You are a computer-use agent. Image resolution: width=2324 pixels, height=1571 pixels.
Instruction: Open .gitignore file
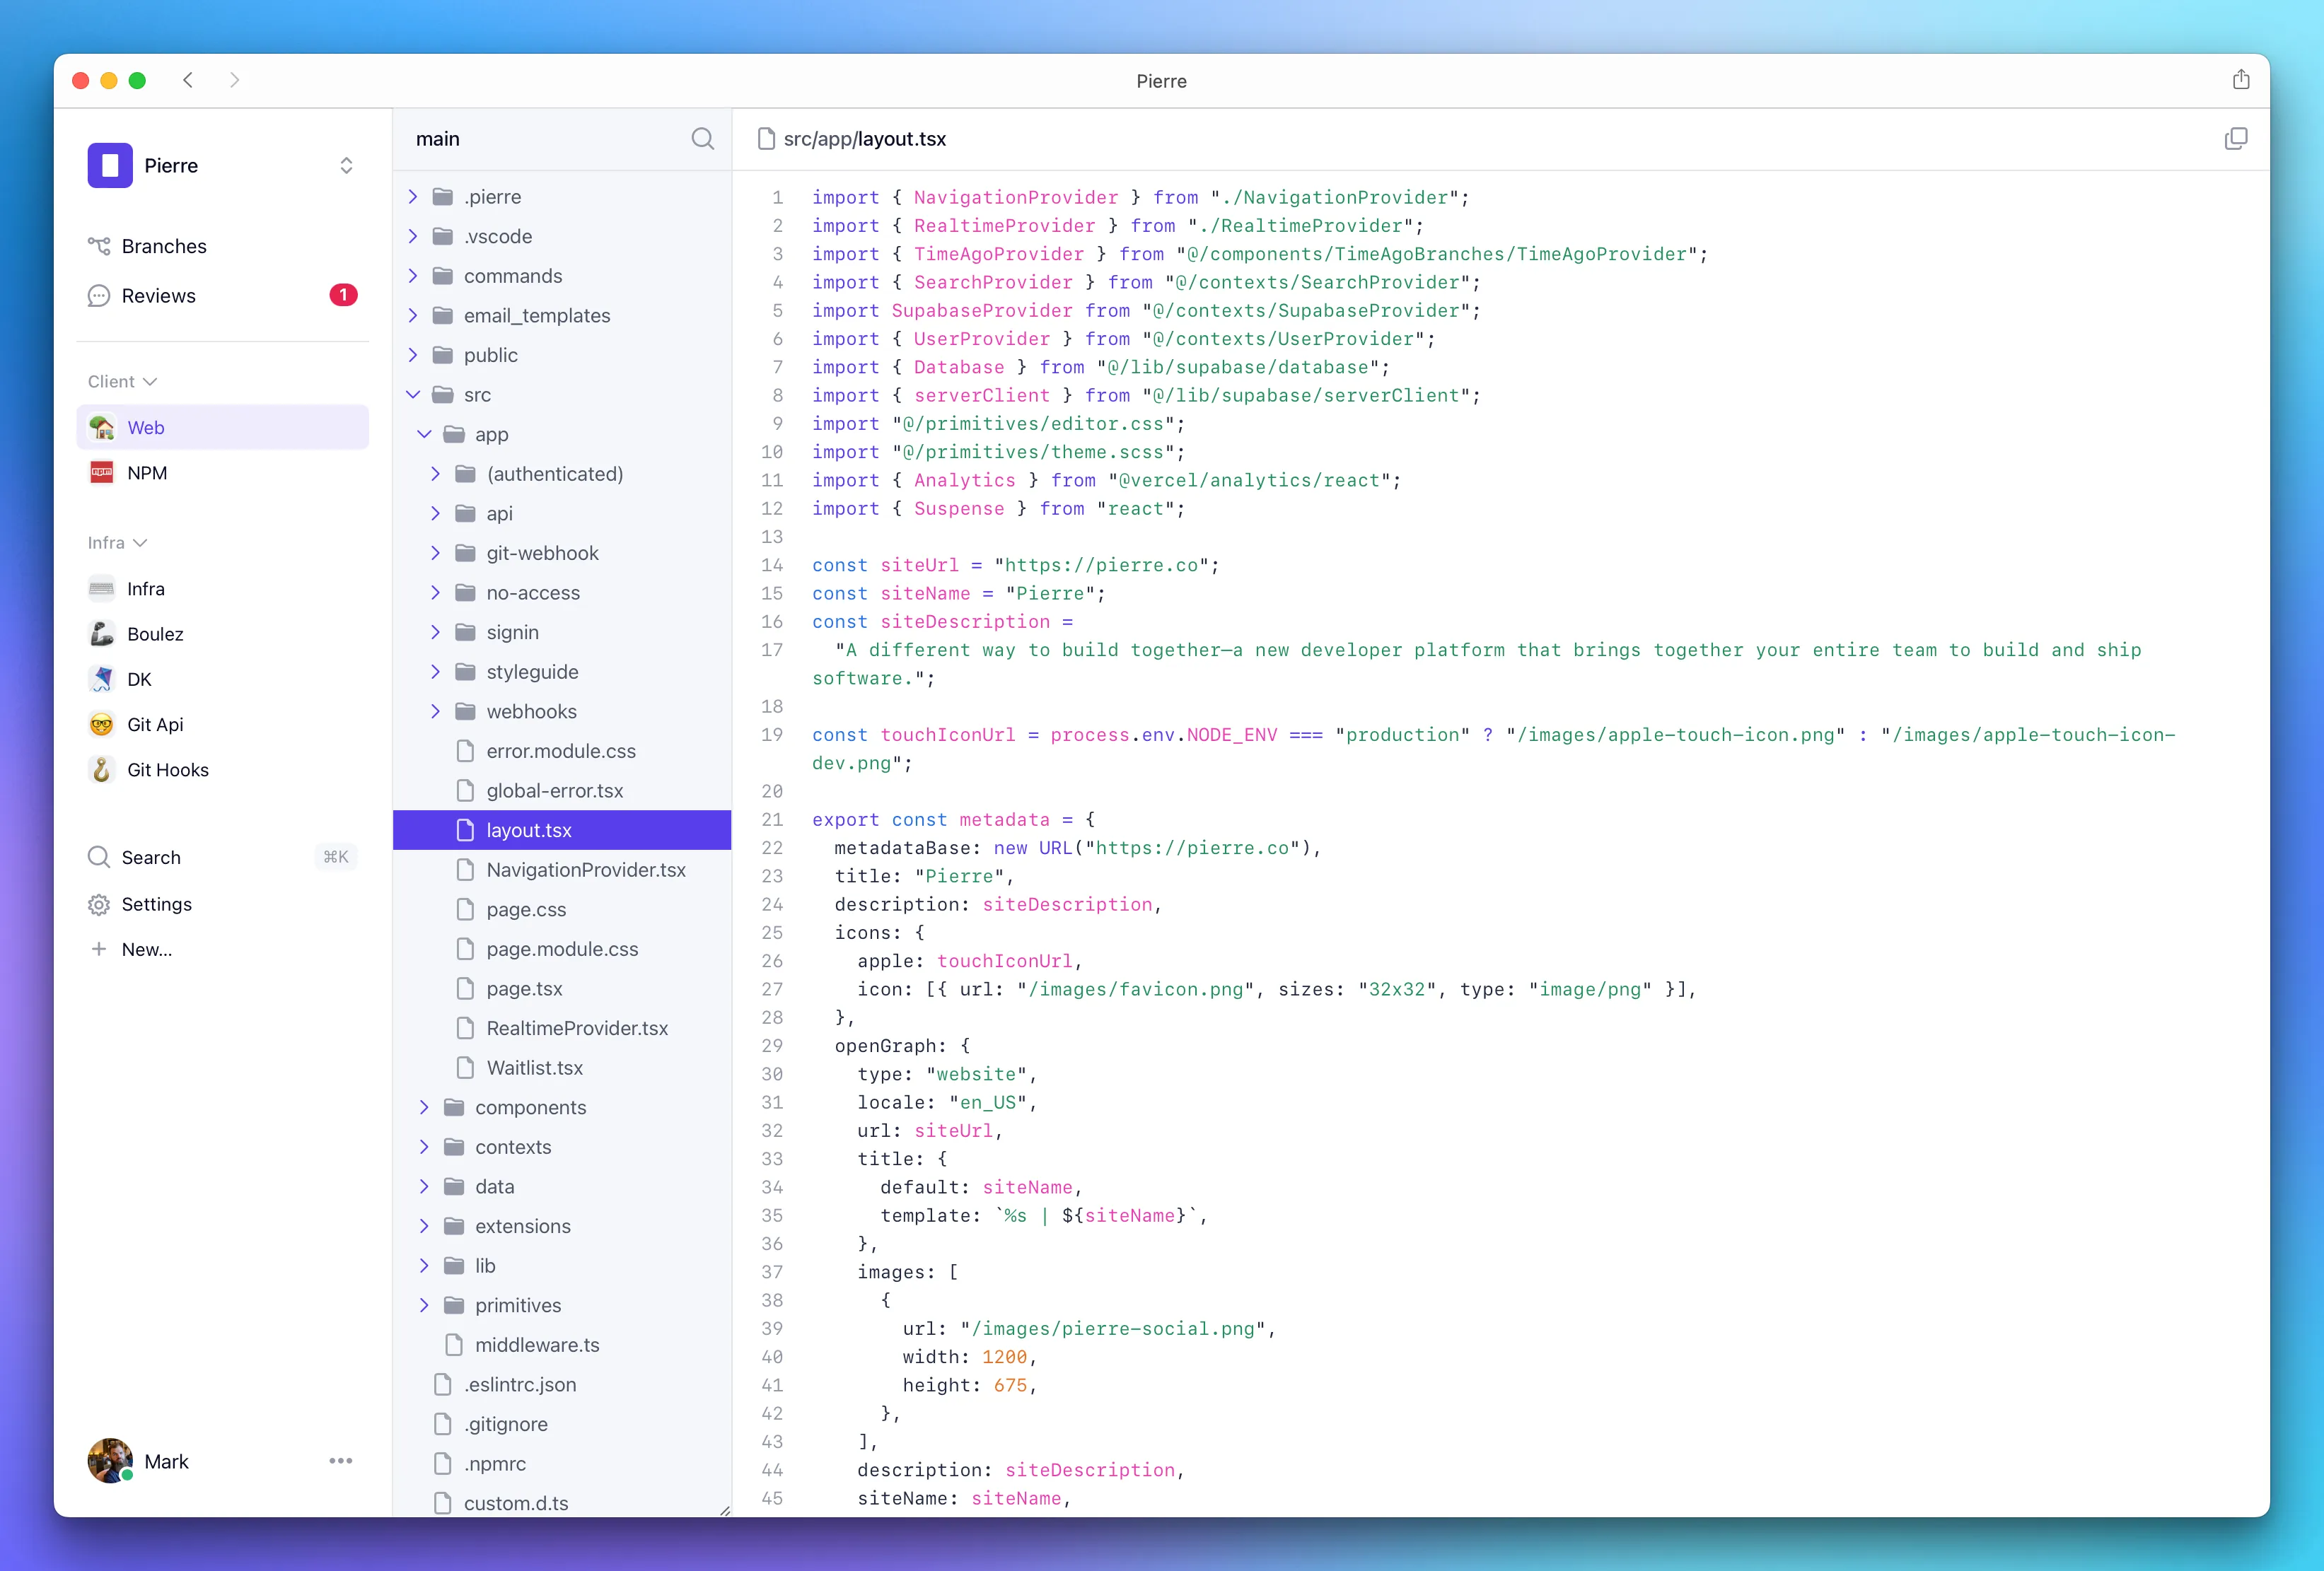point(562,1424)
